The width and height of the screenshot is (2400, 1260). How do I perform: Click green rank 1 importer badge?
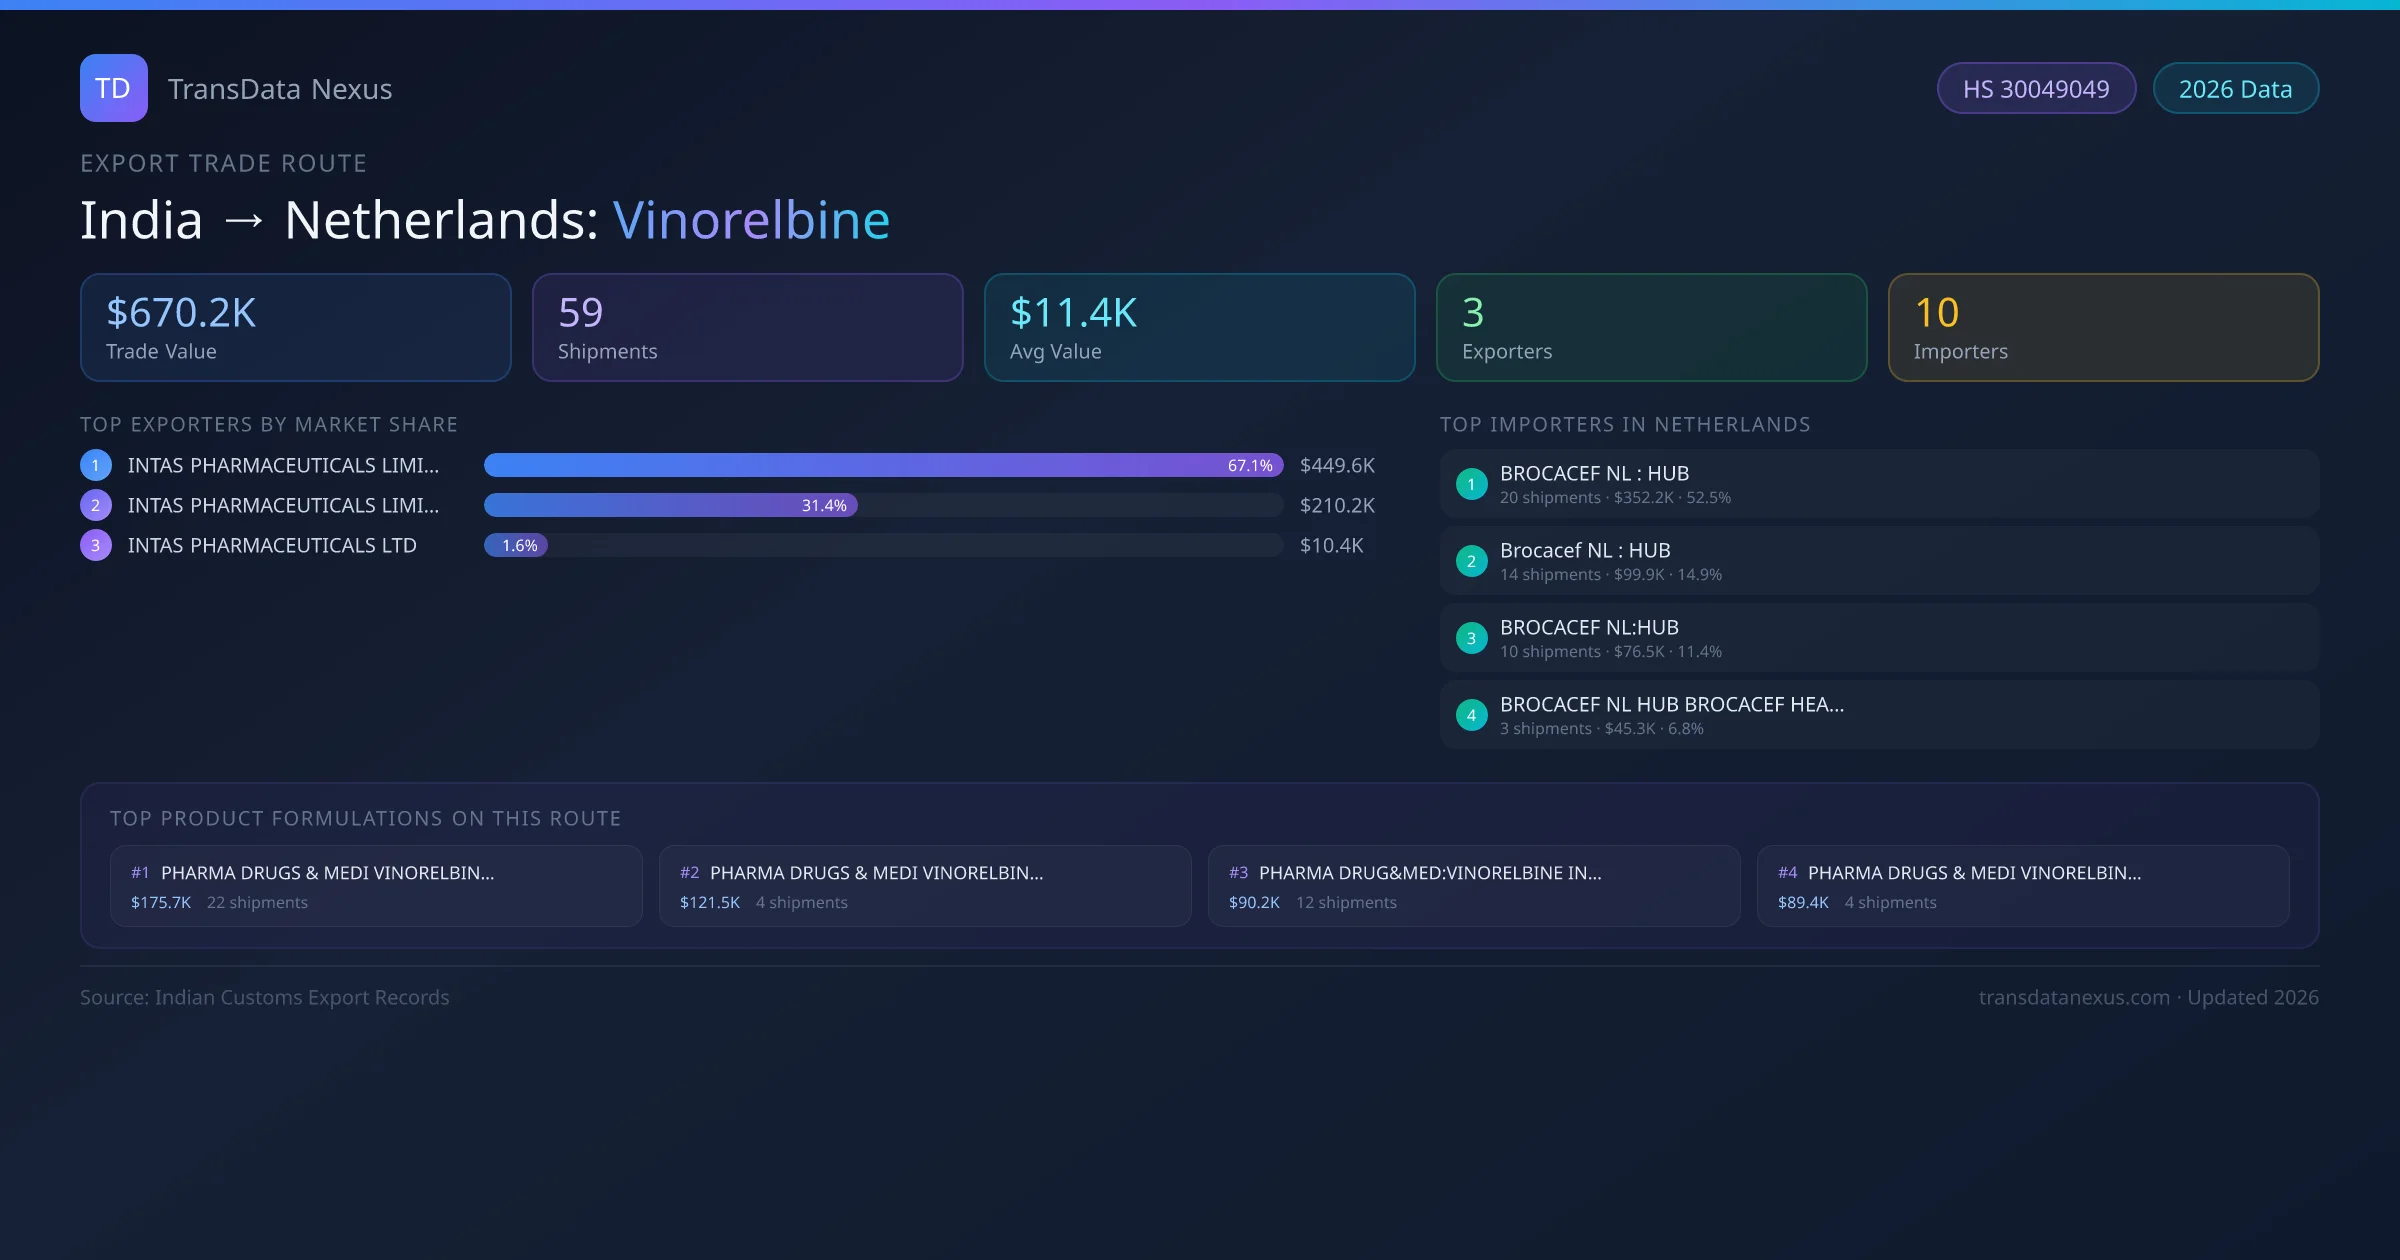(1471, 484)
